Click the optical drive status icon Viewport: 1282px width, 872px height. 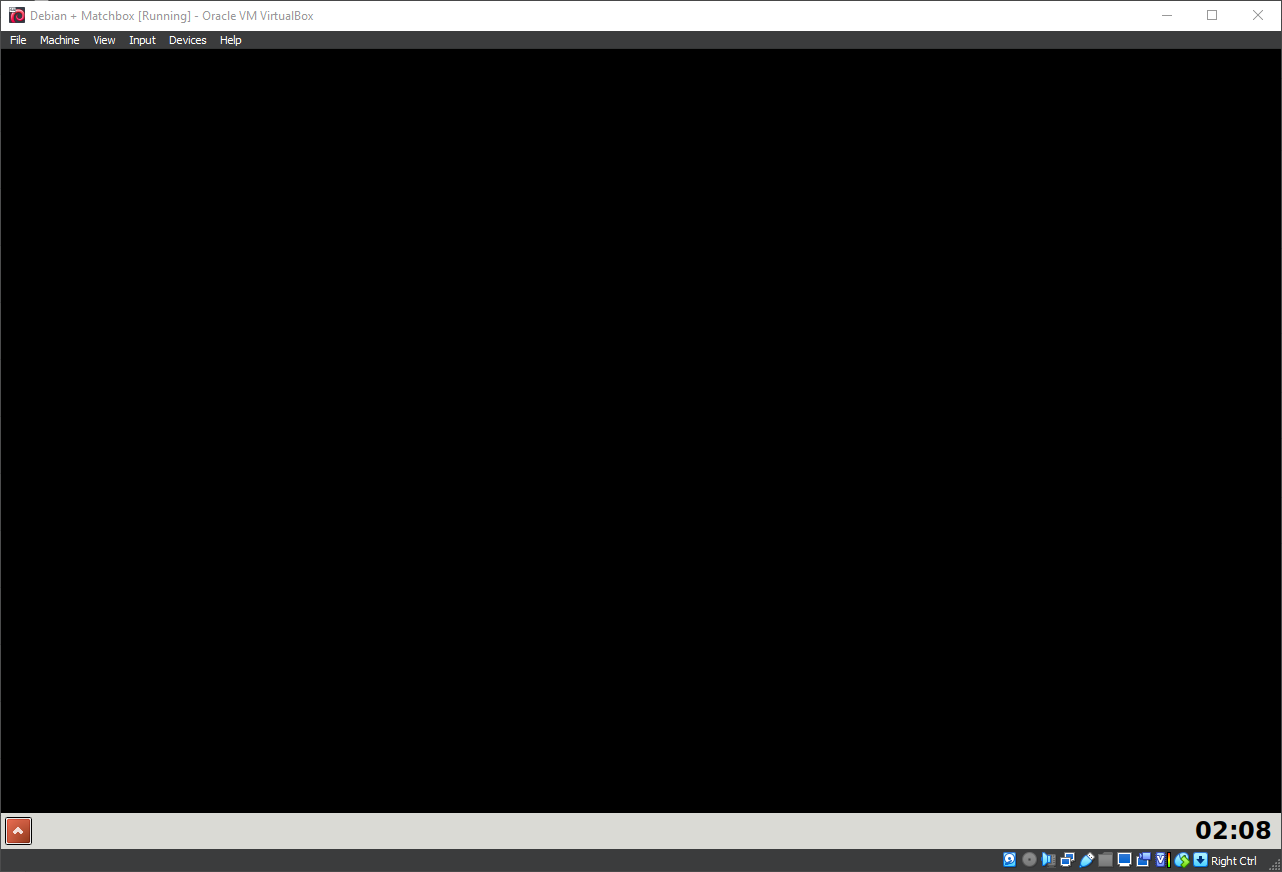click(x=1029, y=860)
